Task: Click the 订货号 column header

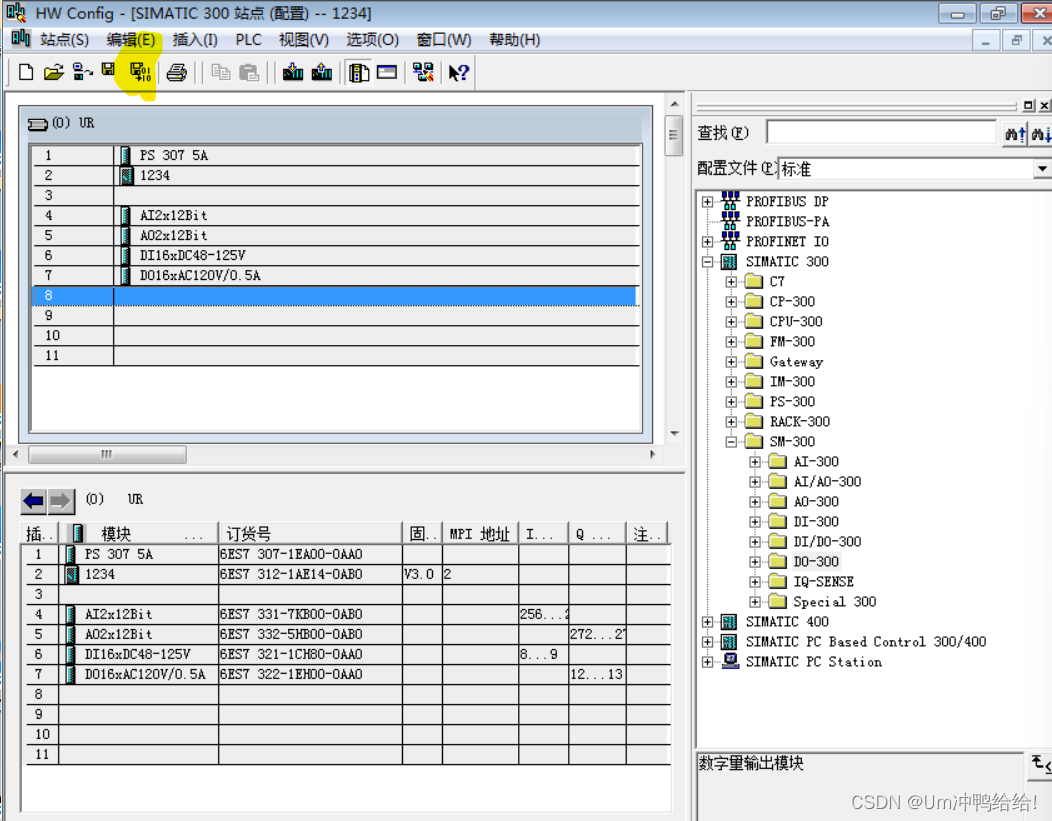Action: pos(310,534)
